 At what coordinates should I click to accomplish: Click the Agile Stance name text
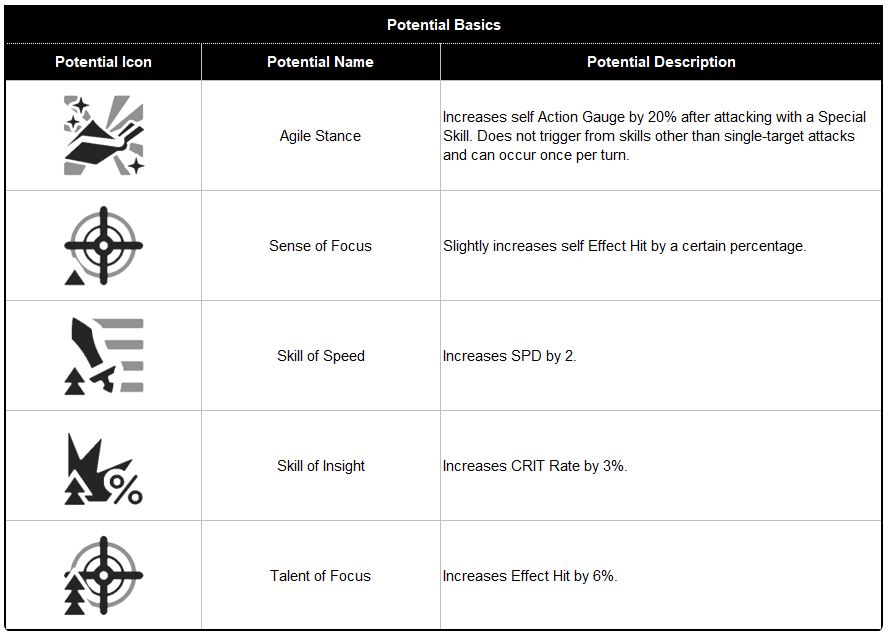click(320, 136)
